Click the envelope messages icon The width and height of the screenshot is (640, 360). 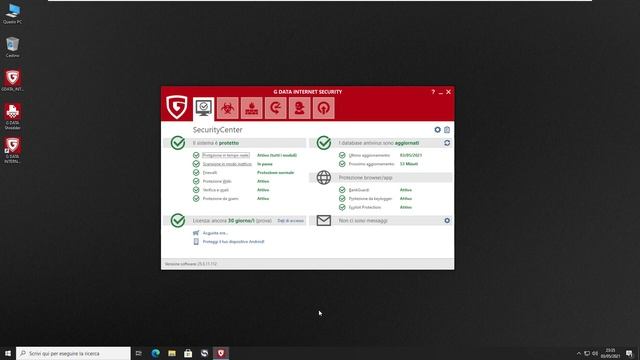pyautogui.click(x=324, y=220)
